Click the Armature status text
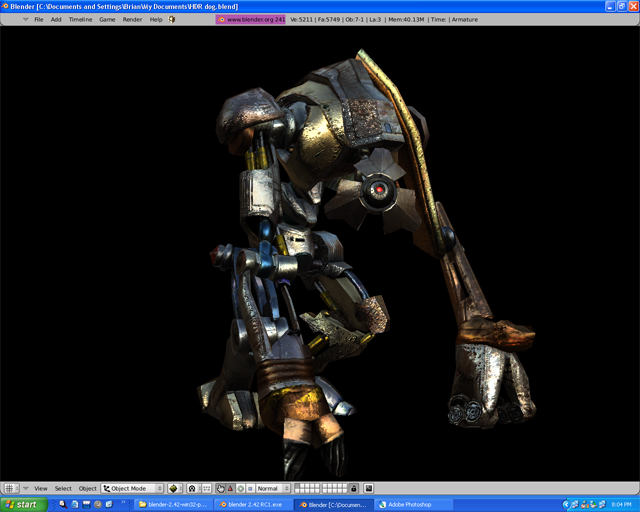 (464, 19)
